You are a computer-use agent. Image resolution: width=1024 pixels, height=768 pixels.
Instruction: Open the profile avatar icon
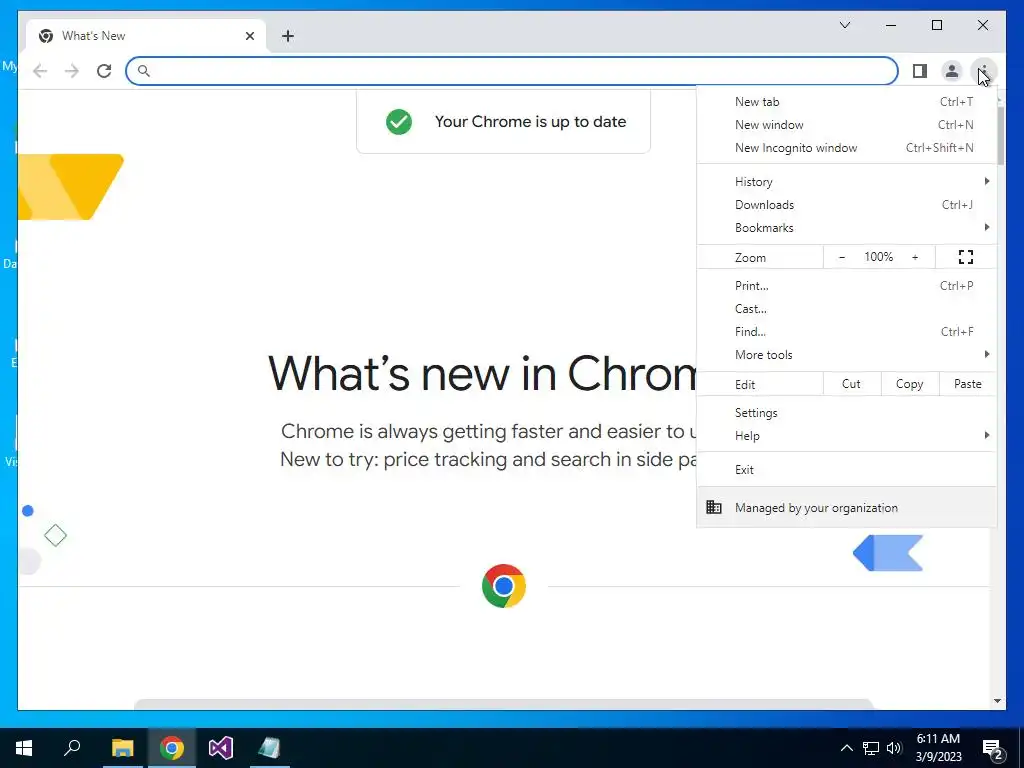952,71
